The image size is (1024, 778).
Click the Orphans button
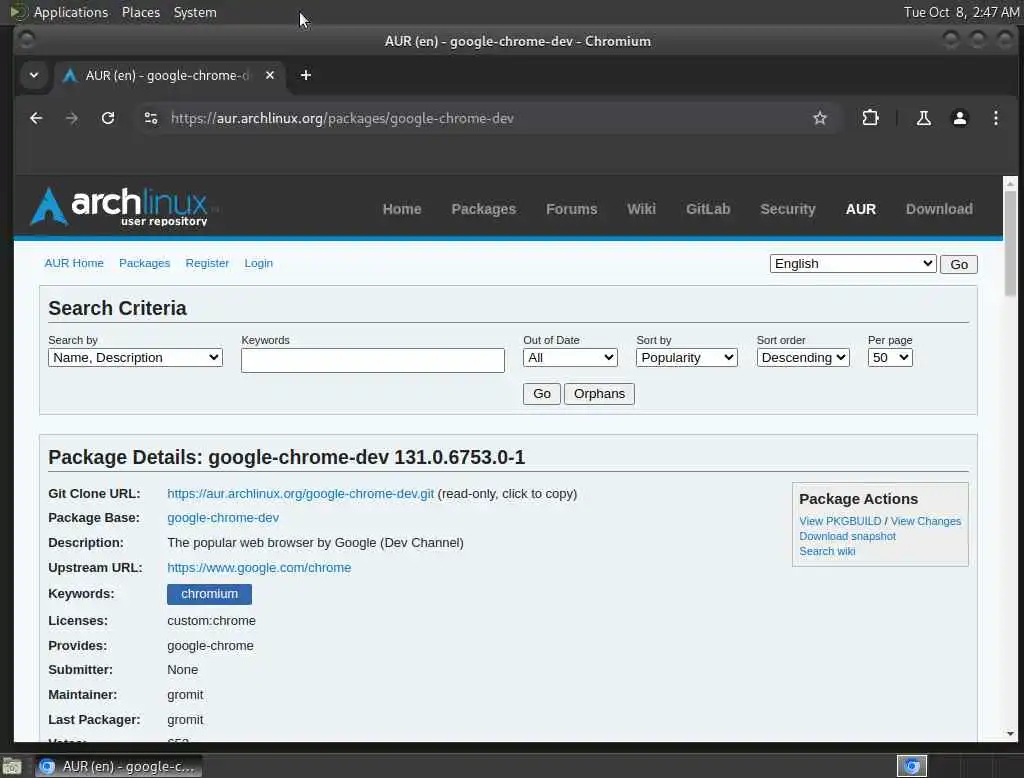click(x=599, y=394)
